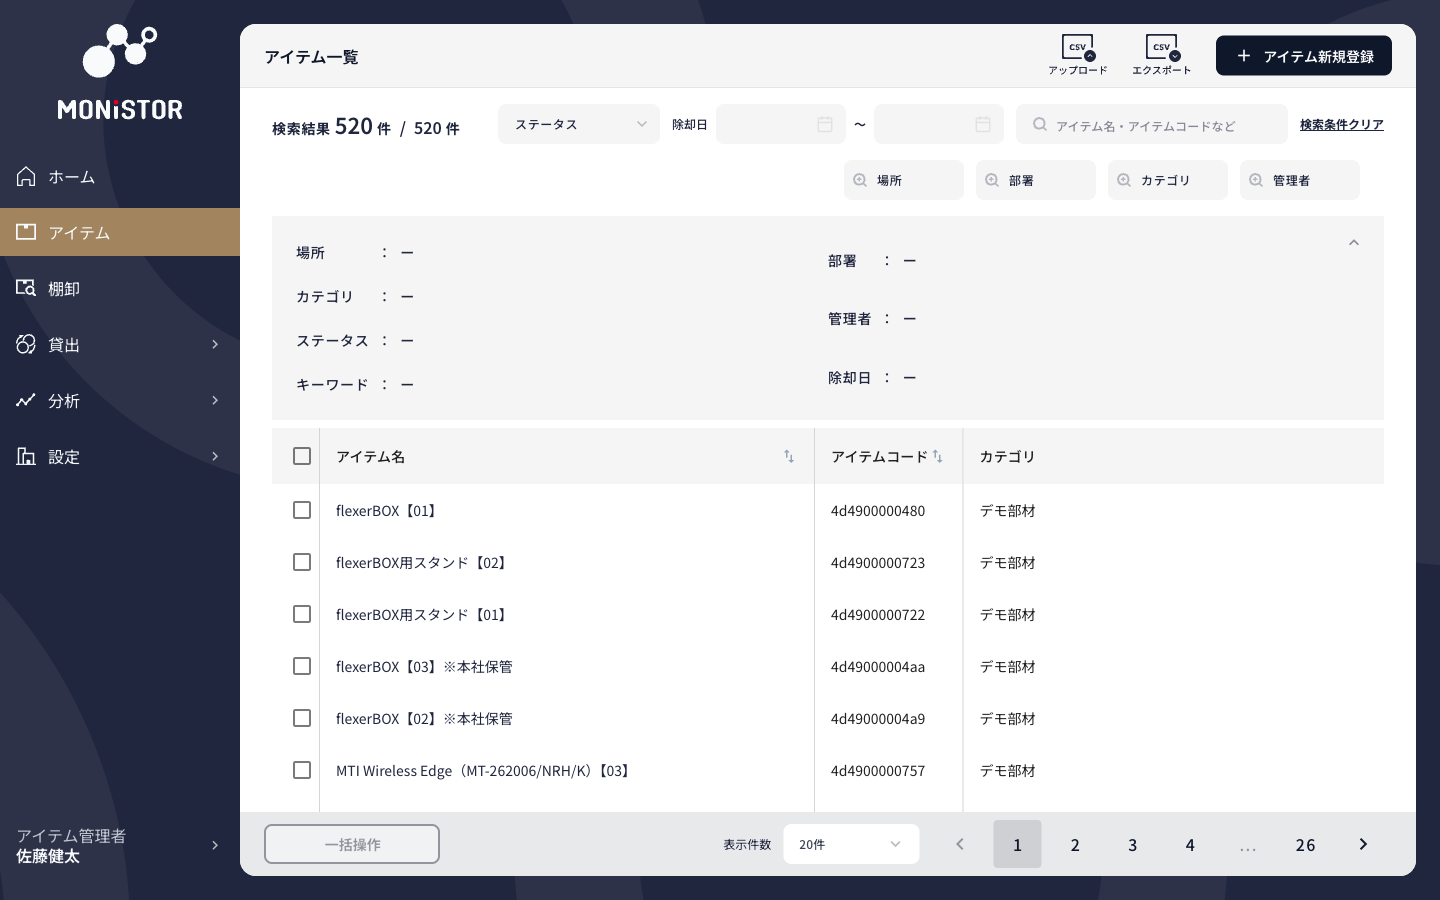
Task: Go to page 26
Action: (1305, 844)
